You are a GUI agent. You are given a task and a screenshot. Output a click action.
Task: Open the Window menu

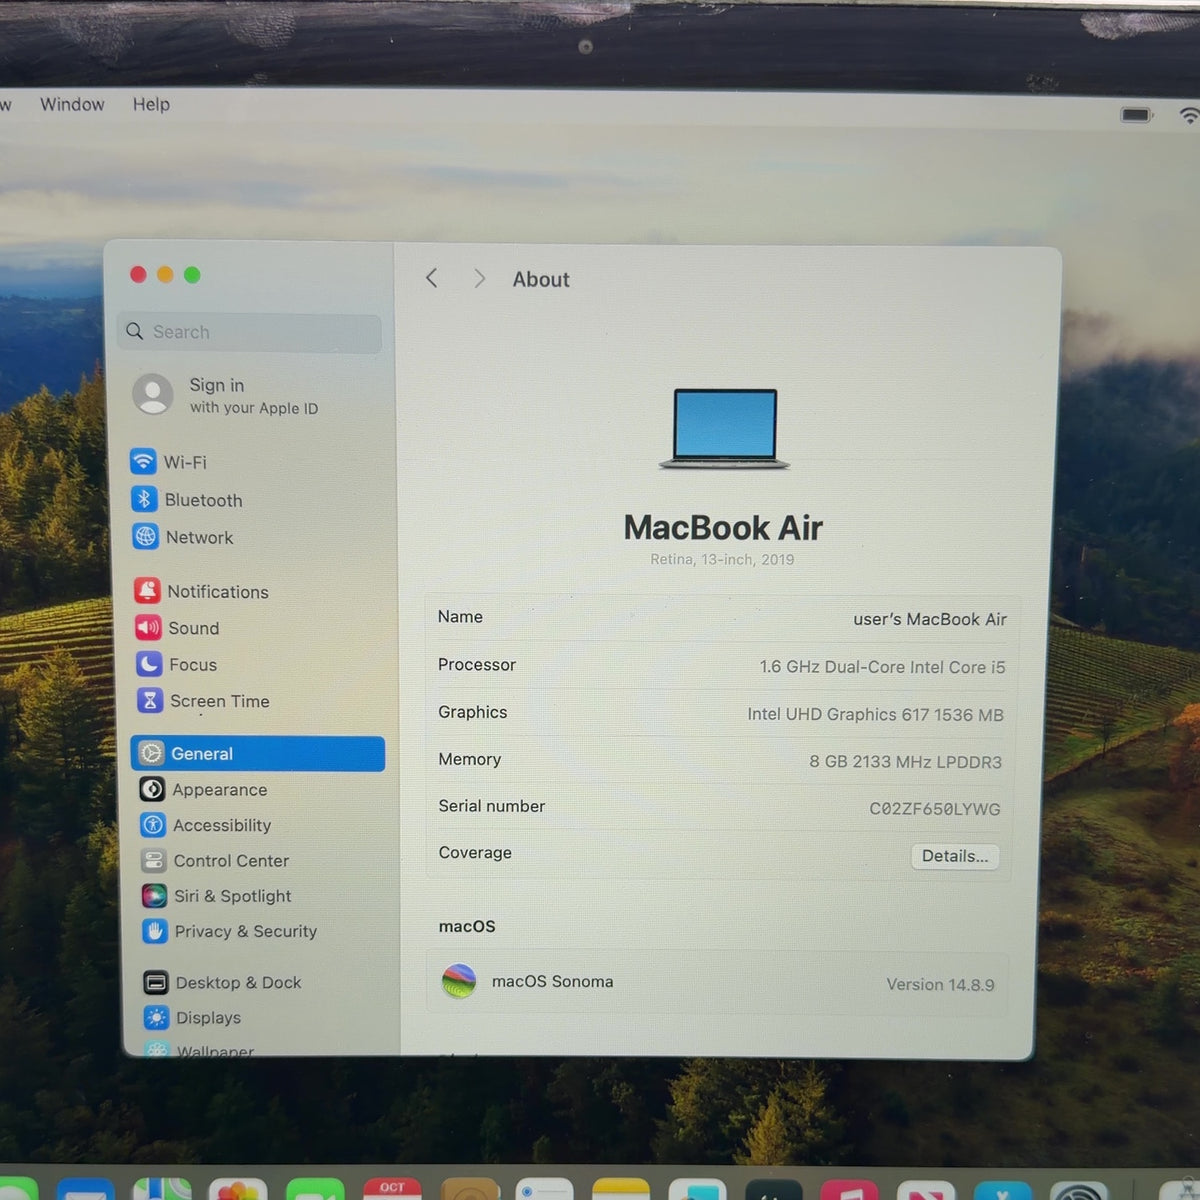pyautogui.click(x=72, y=104)
